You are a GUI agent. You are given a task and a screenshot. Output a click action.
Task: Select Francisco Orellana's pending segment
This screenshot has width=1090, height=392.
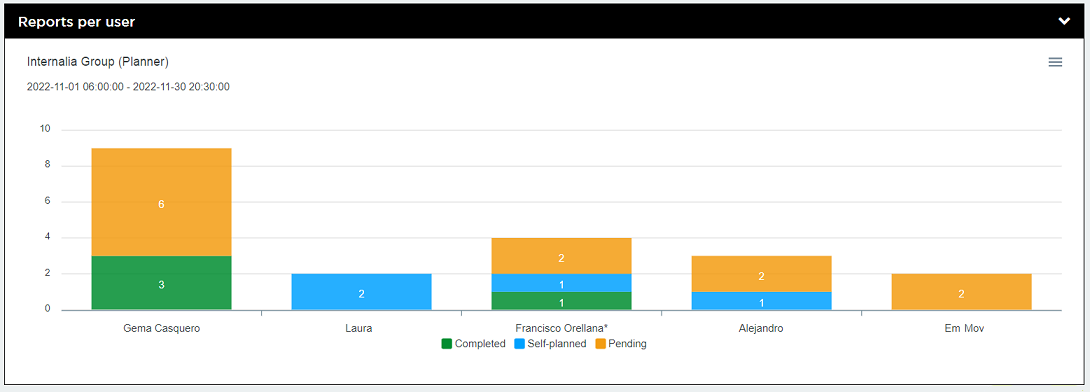(562, 256)
